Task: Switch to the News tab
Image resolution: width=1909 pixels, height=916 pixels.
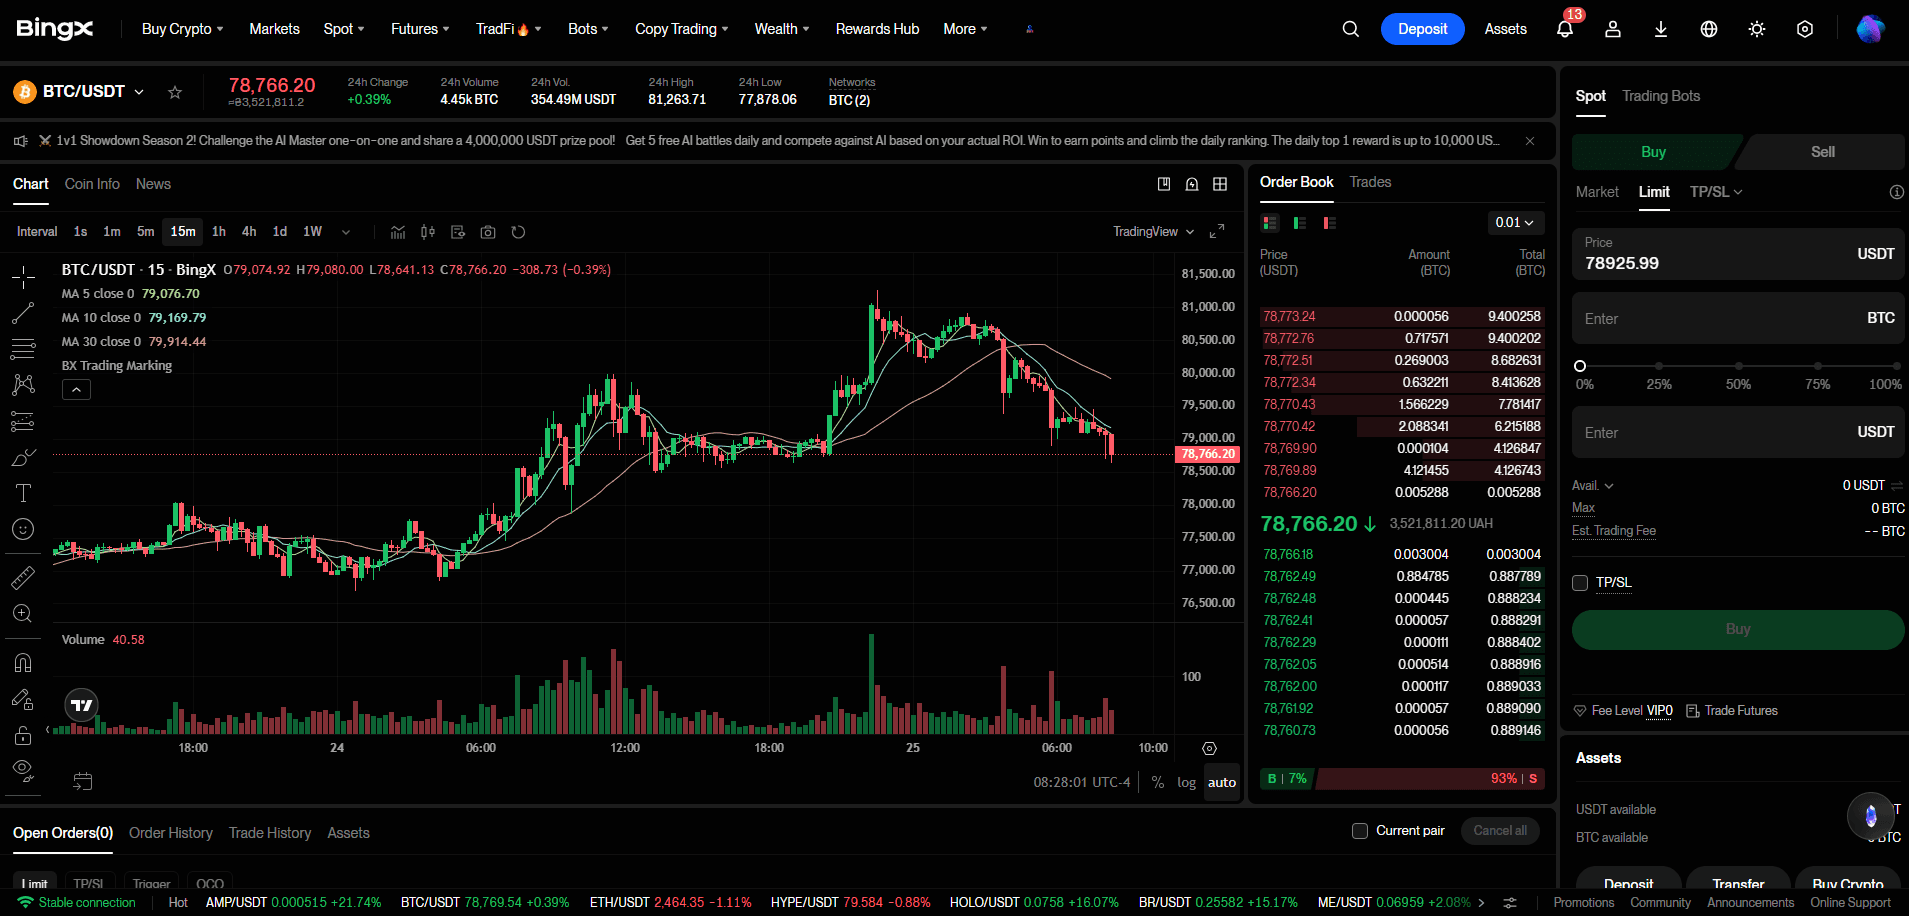Action: [x=153, y=184]
